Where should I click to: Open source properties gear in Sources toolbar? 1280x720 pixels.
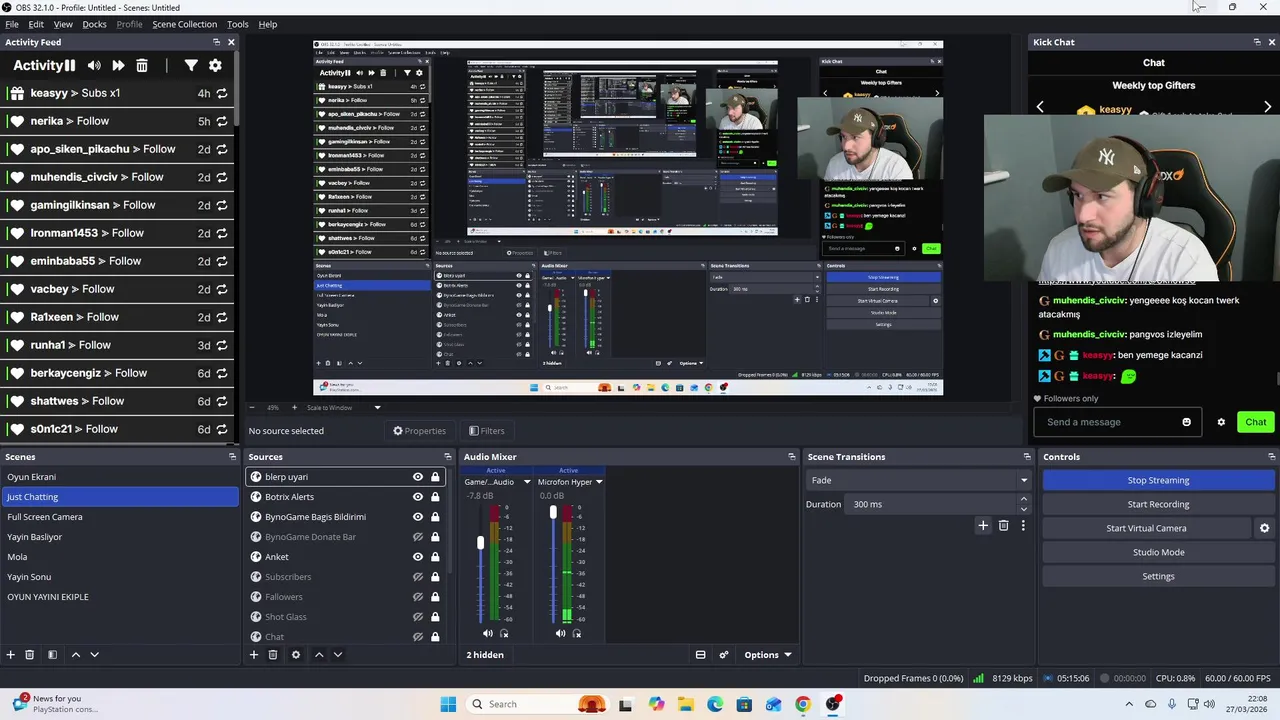pyautogui.click(x=295, y=655)
